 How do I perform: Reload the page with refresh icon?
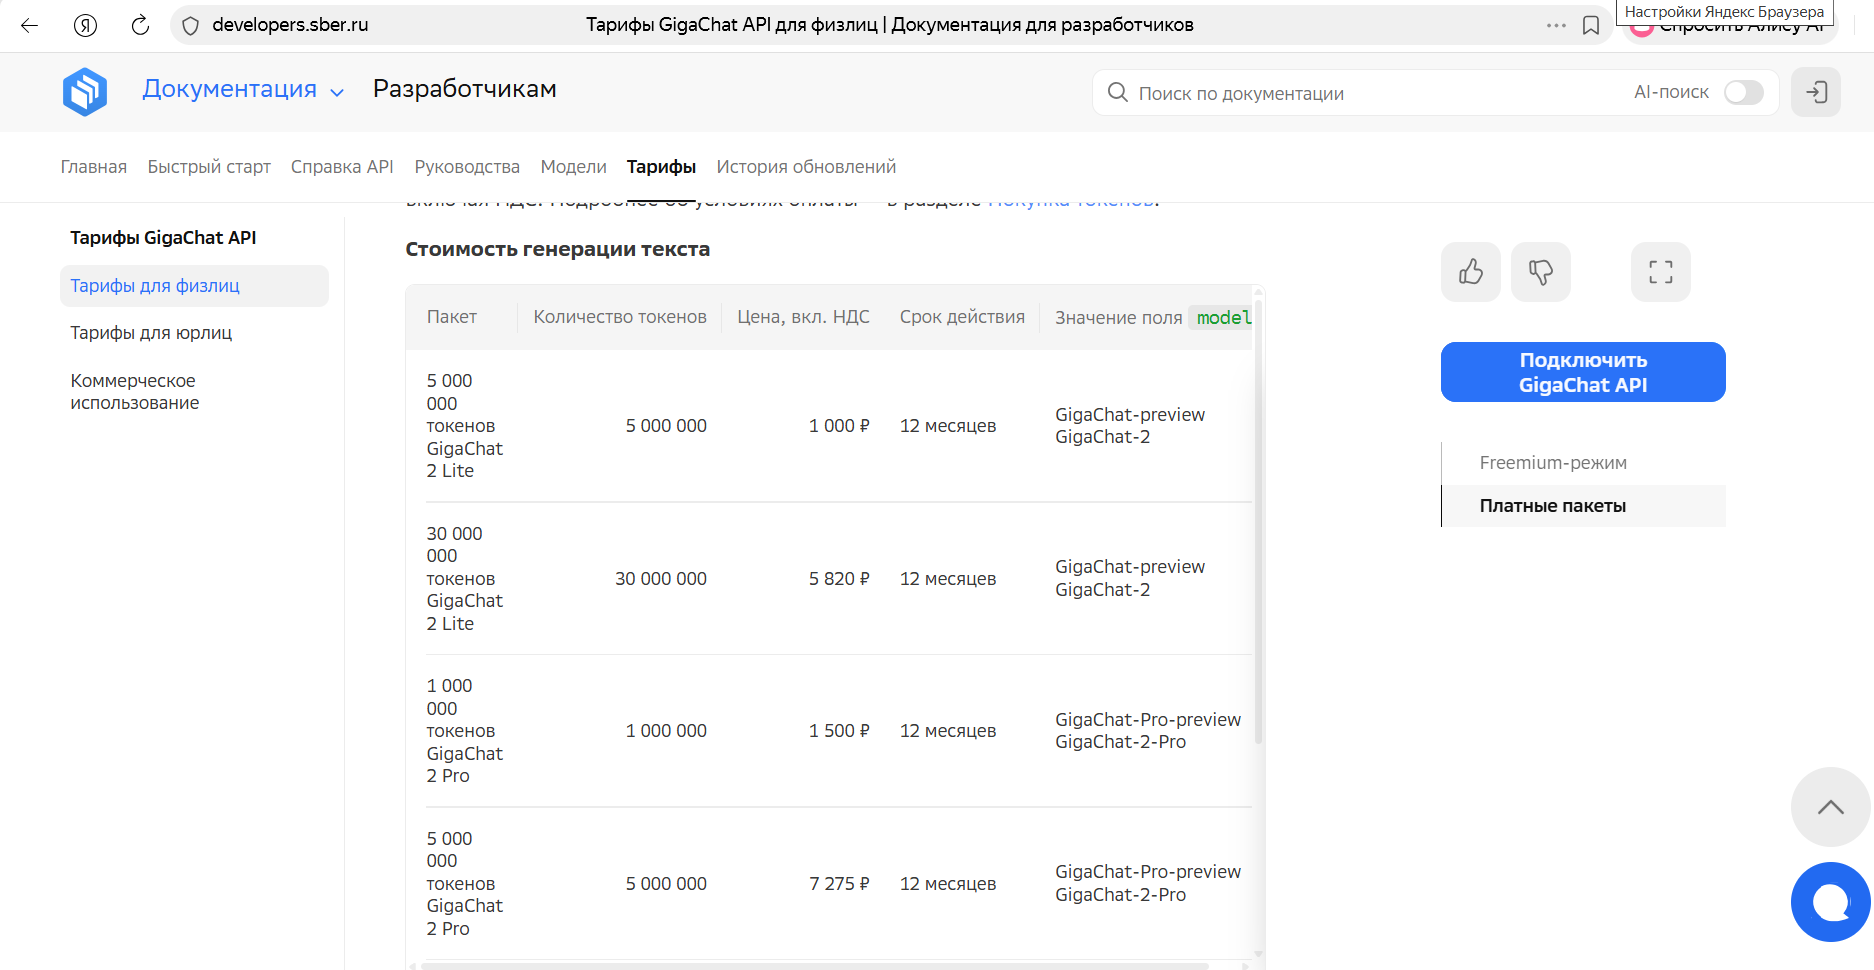click(x=140, y=25)
